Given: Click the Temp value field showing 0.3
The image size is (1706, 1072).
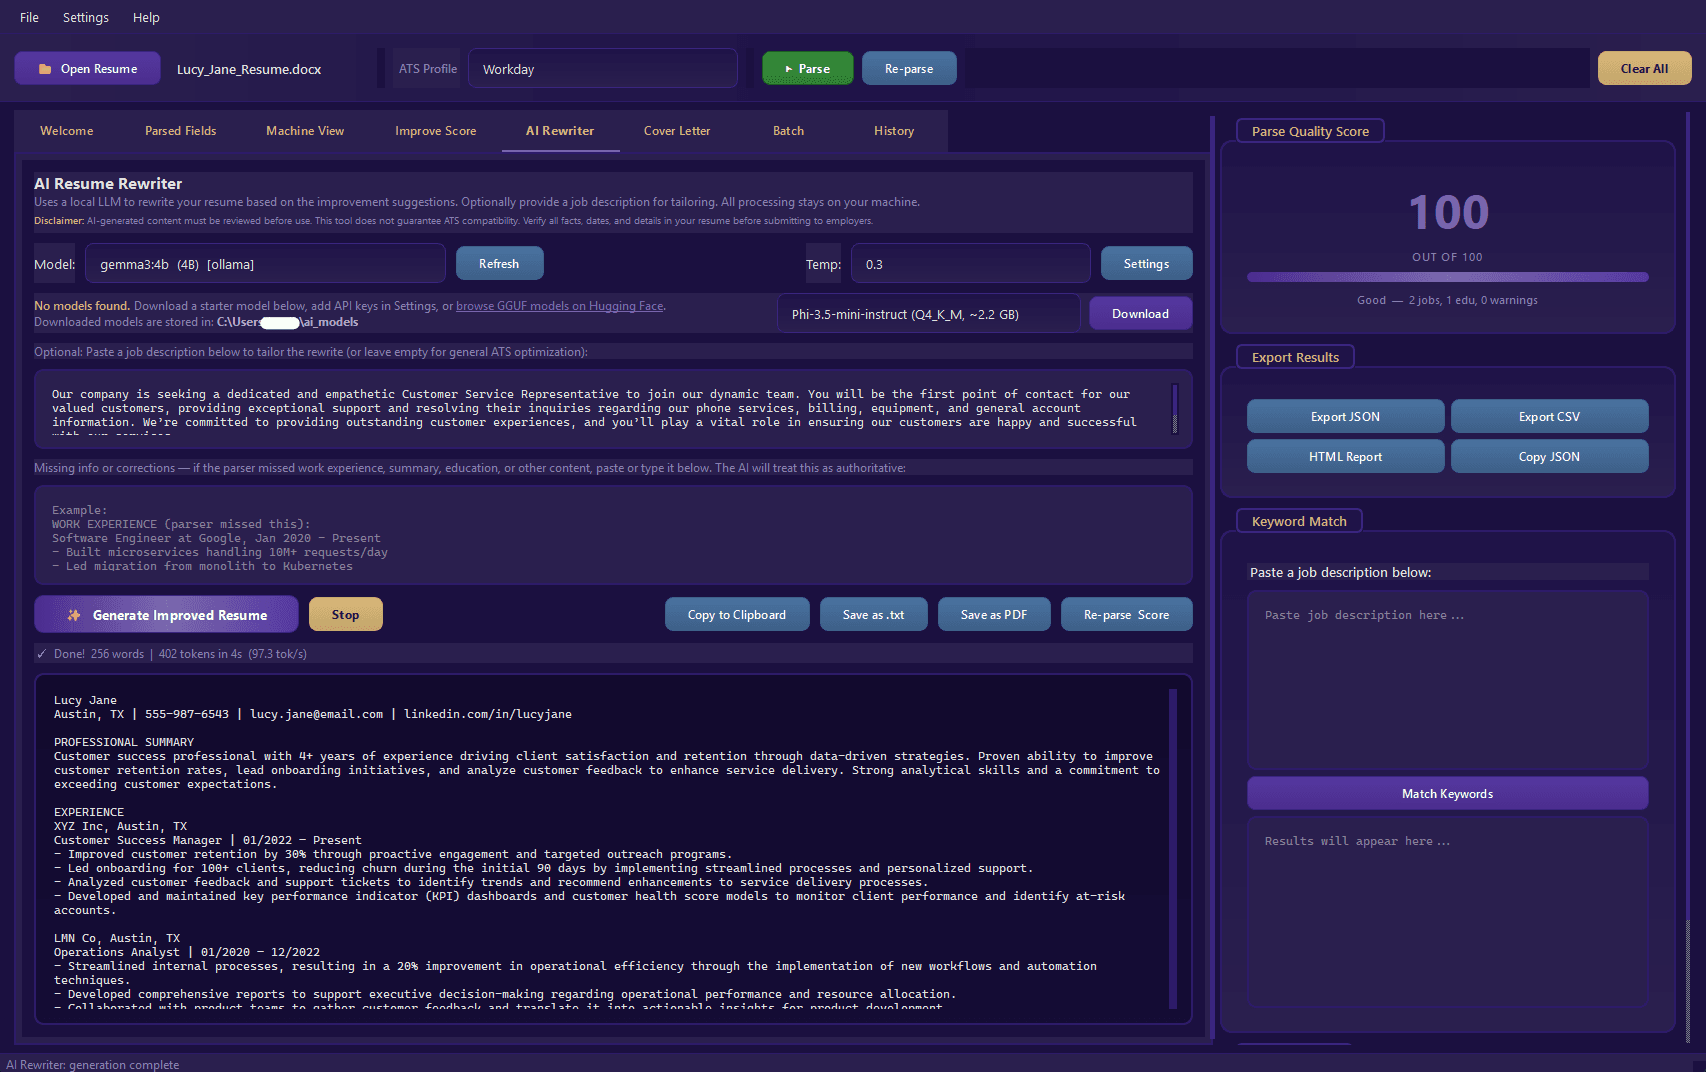Looking at the screenshot, I should 970,264.
